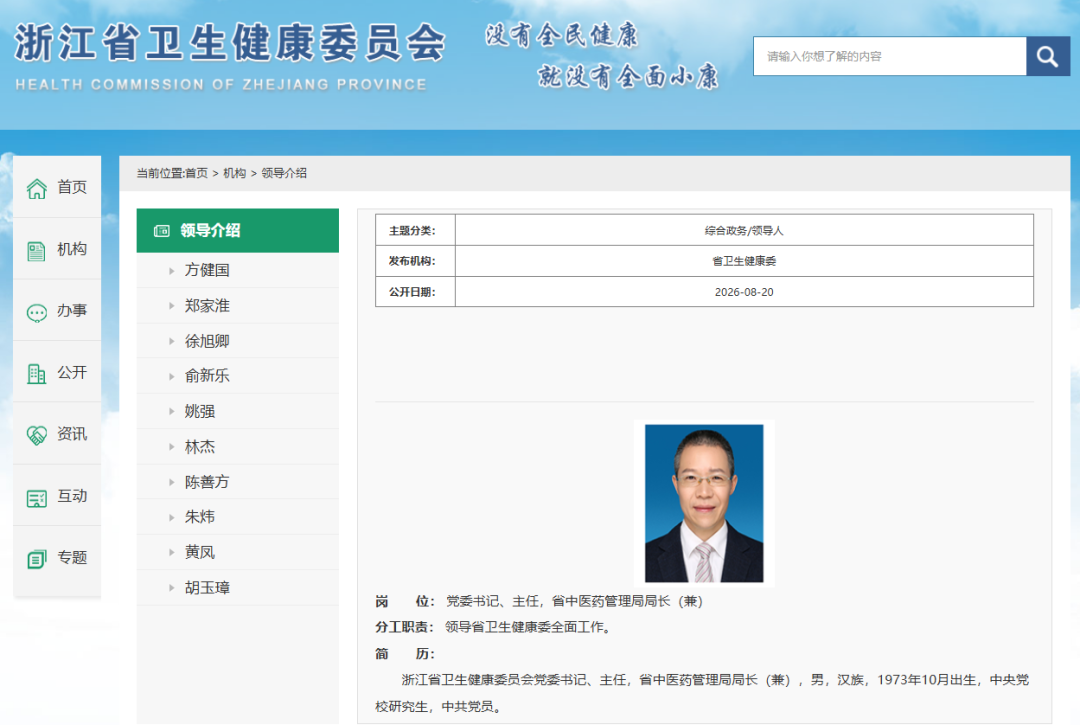Select leader 朱炜 in the list
Viewport: 1080px width, 725px height.
click(200, 517)
